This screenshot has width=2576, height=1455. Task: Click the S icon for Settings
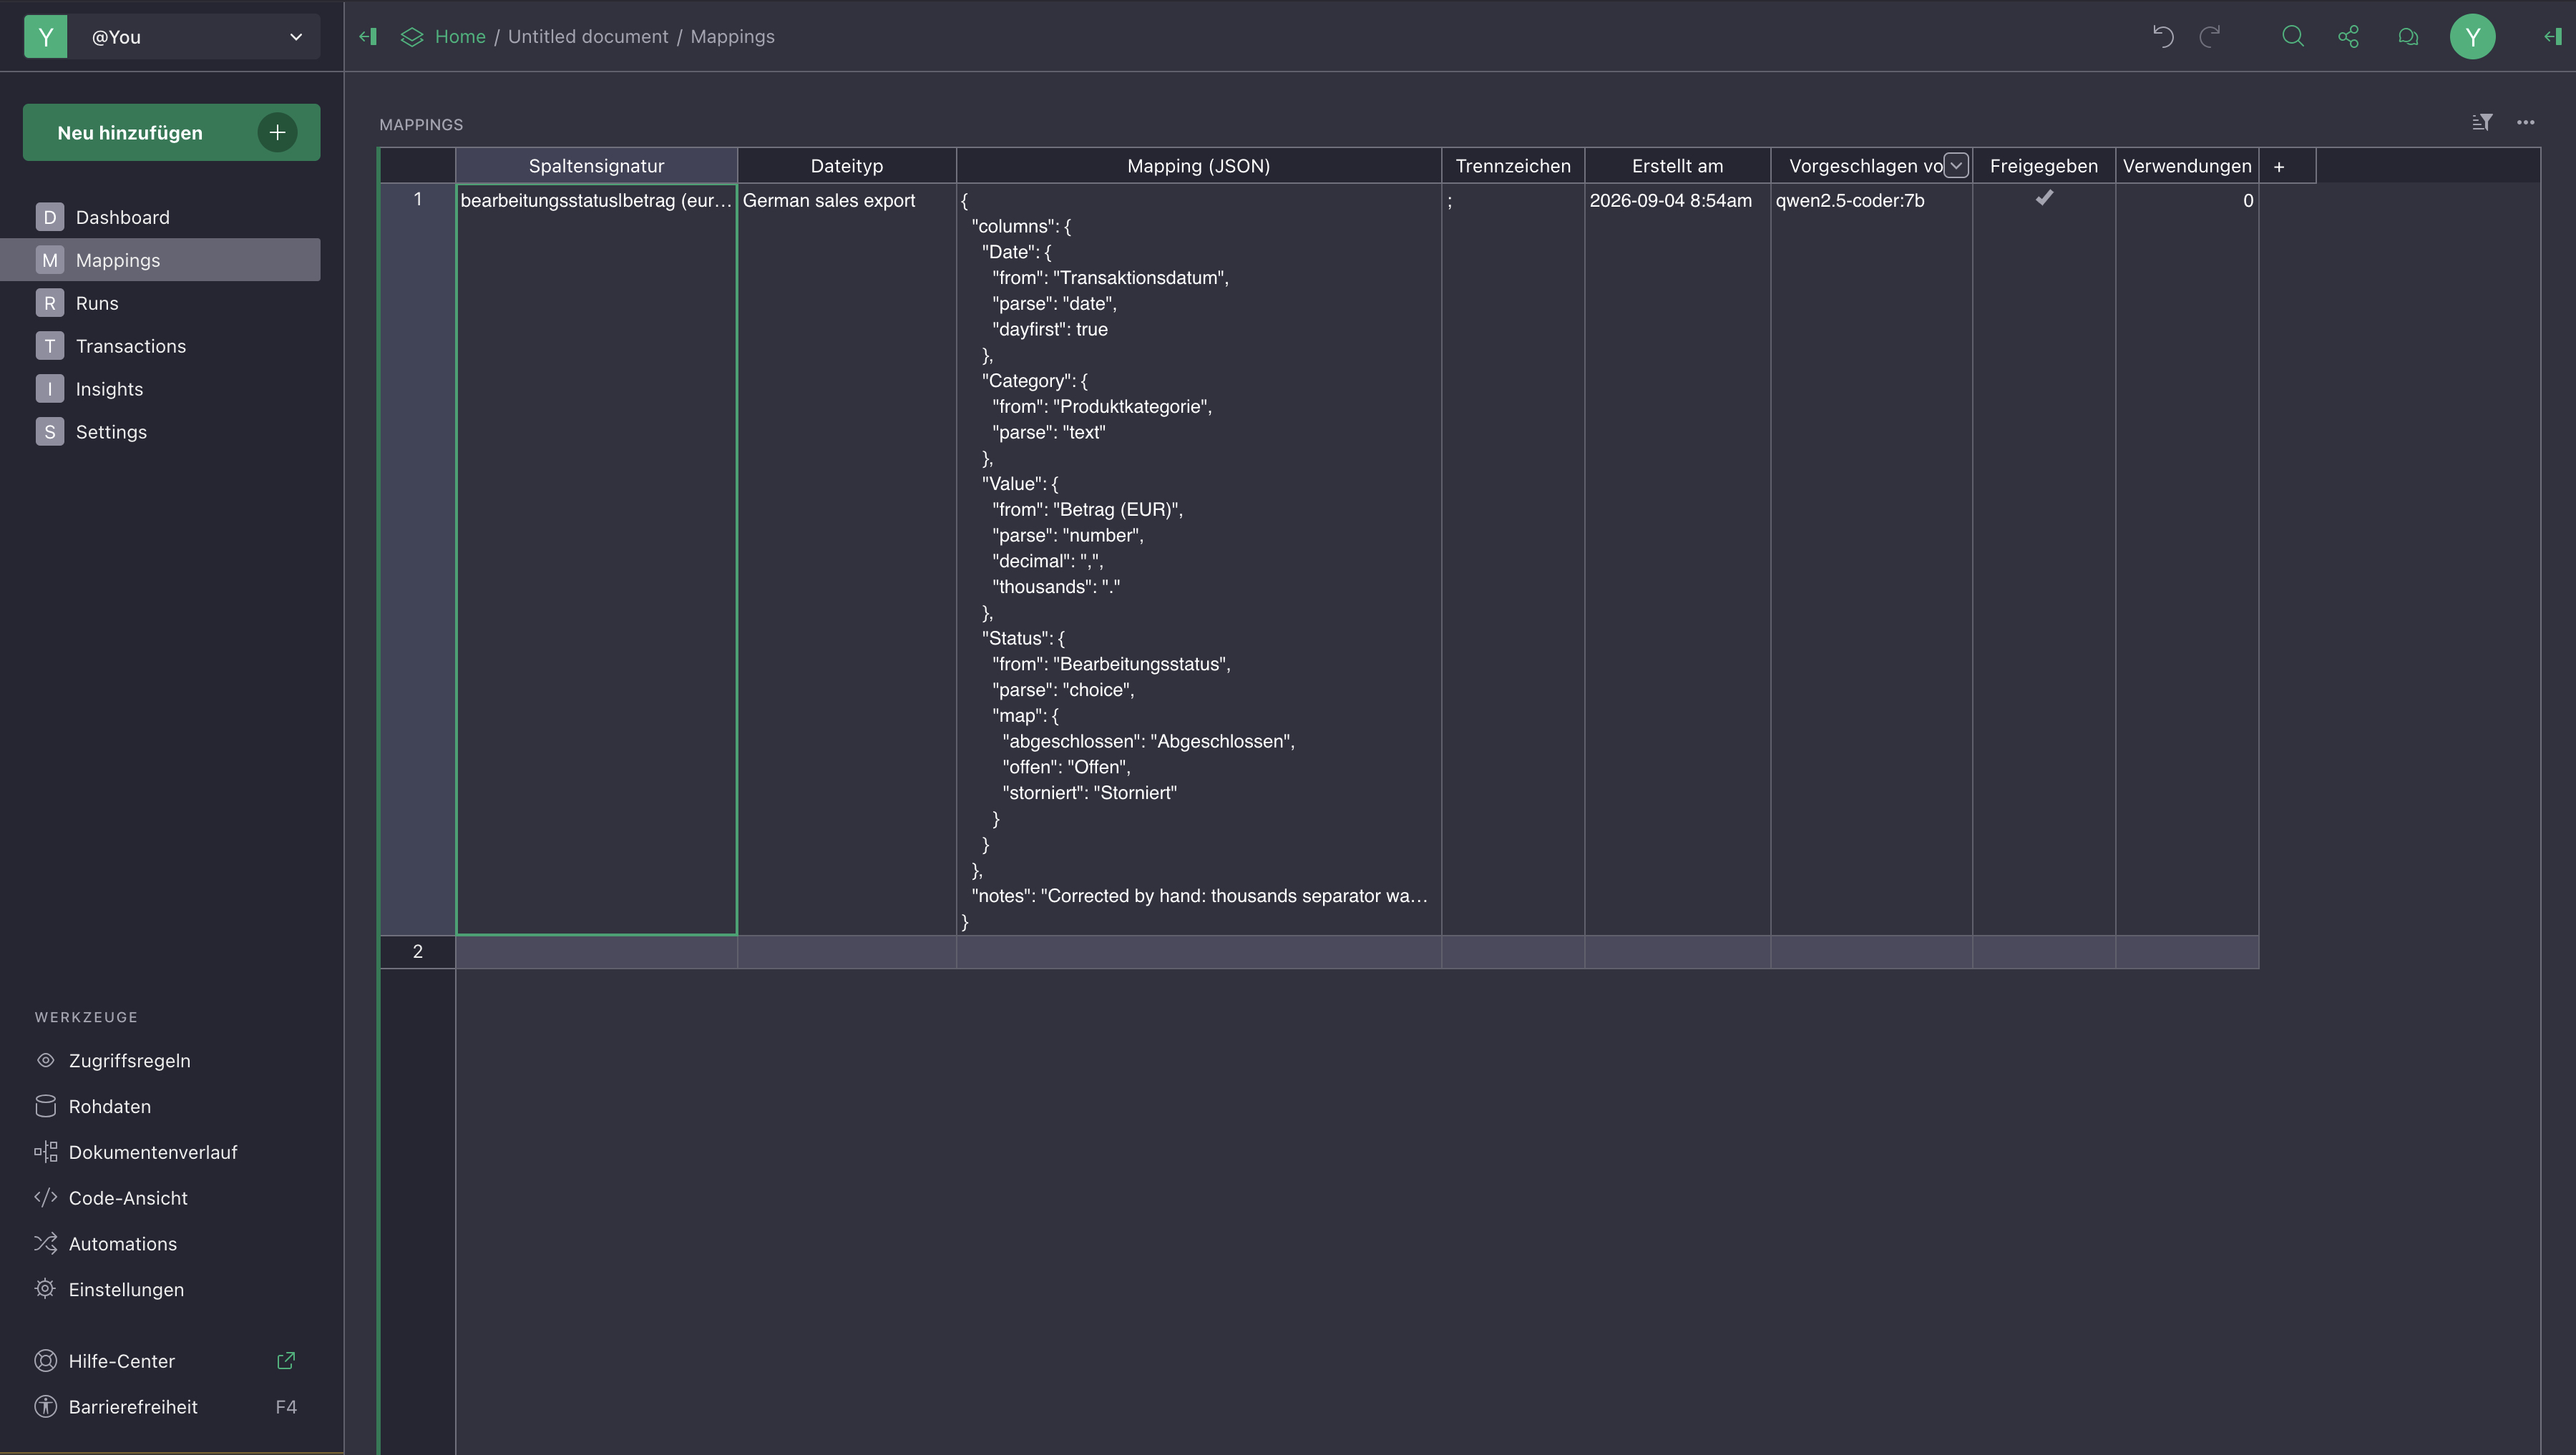point(50,432)
